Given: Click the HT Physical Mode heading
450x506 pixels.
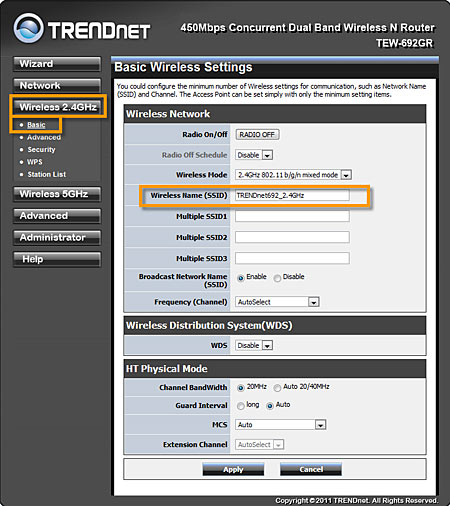Looking at the screenshot, I should coord(167,369).
